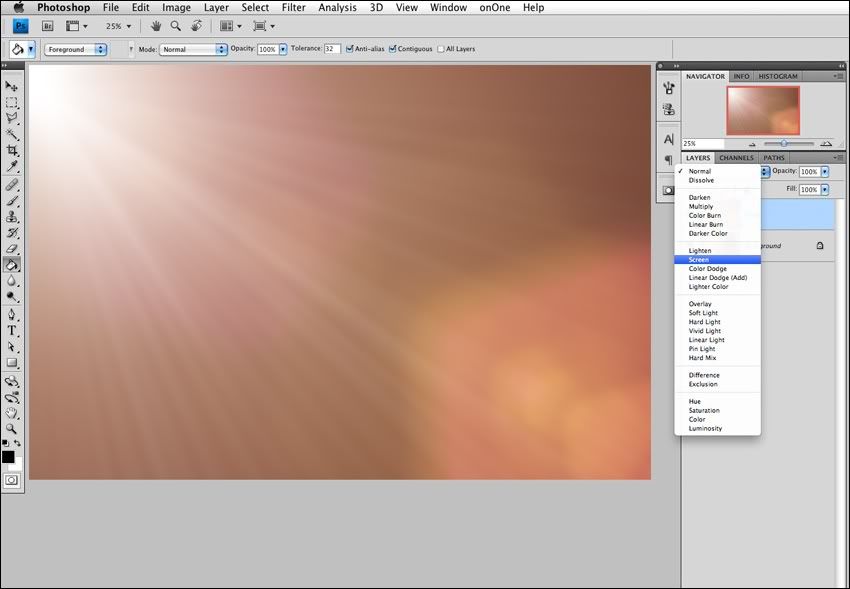The width and height of the screenshot is (850, 589).
Task: Open the View Extras dropdown
Action: click(76, 26)
